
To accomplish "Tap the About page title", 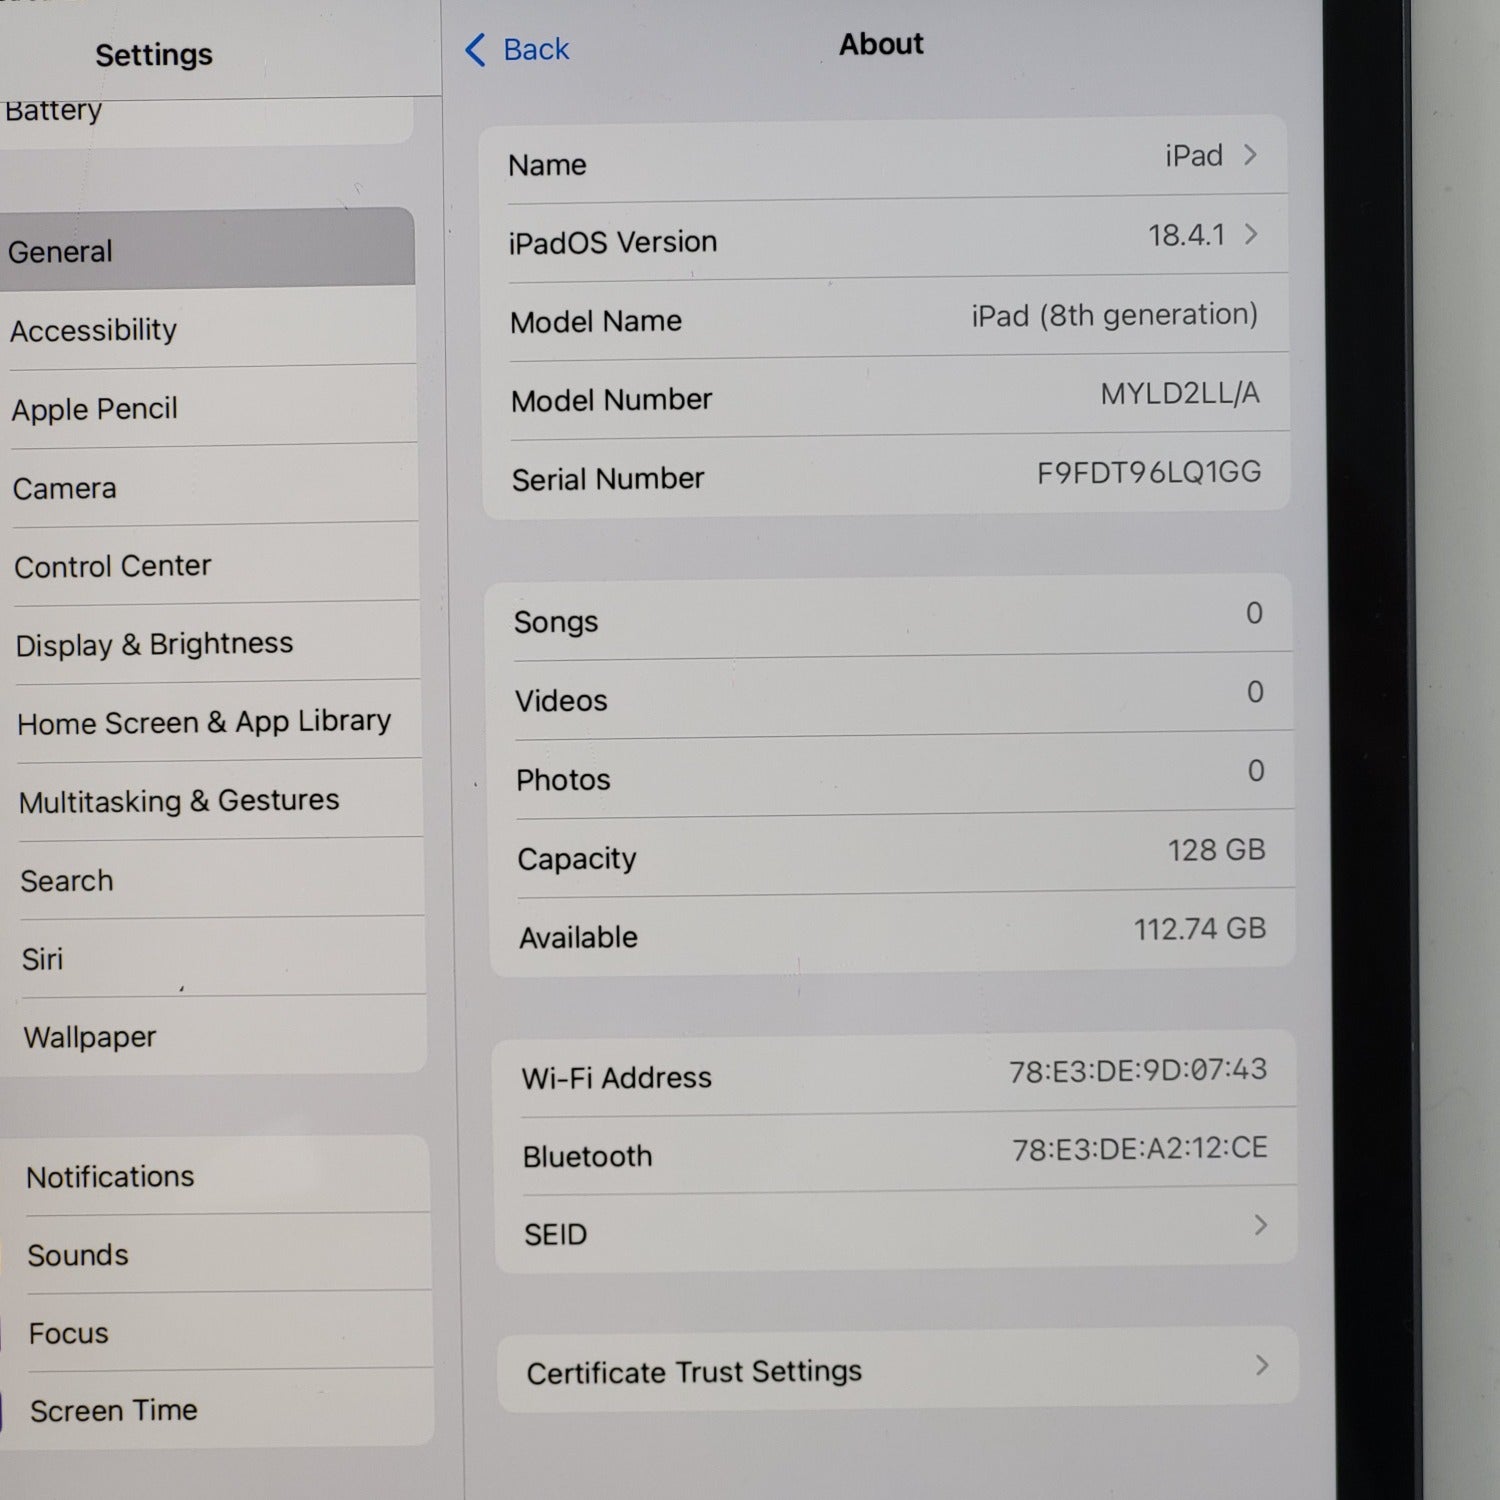I will (x=881, y=44).
